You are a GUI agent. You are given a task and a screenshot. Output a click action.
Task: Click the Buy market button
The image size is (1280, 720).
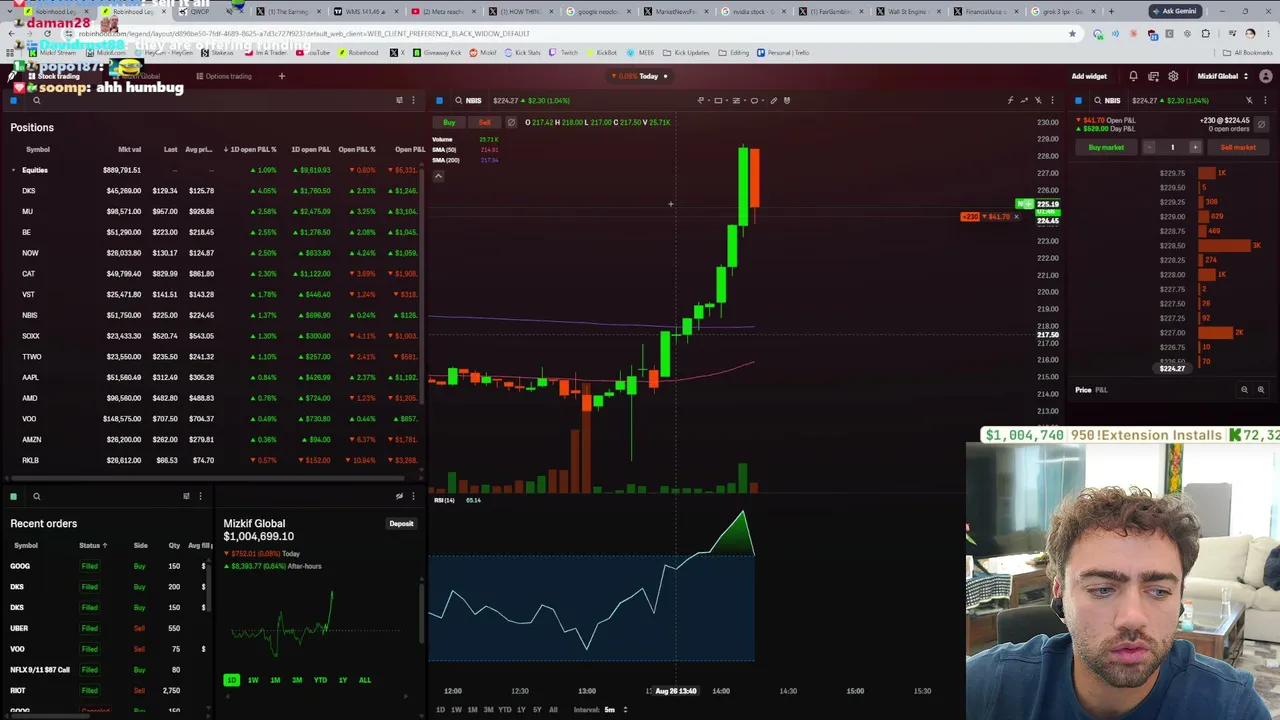pos(1106,147)
